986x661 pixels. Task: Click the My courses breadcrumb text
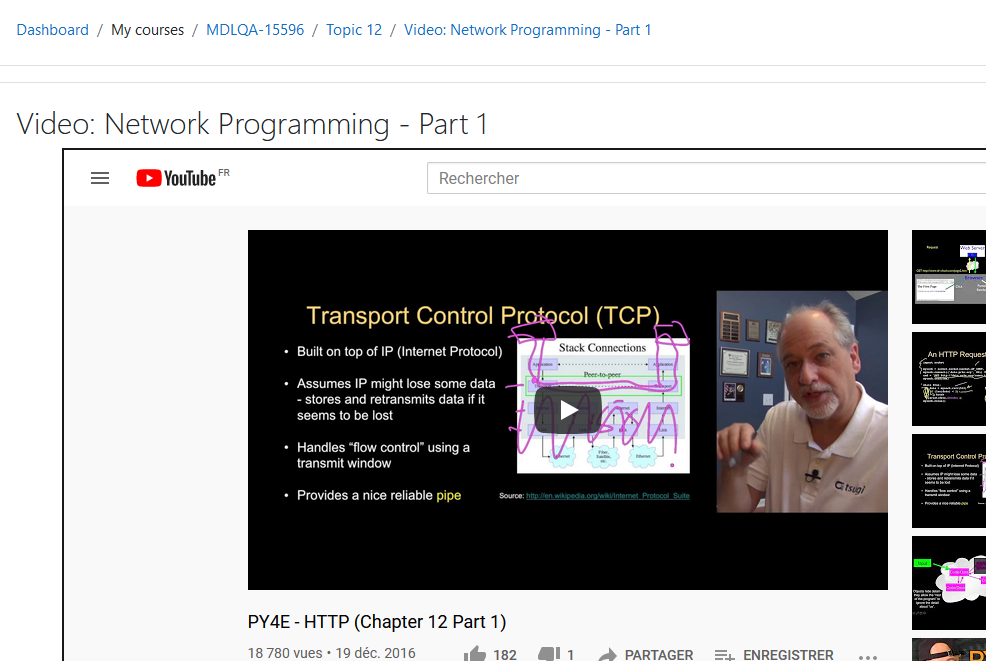tap(147, 30)
